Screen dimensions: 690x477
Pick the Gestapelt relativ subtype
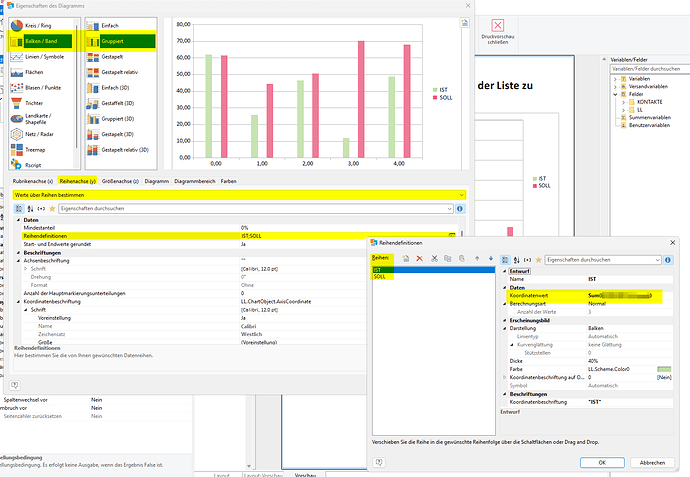tap(121, 72)
